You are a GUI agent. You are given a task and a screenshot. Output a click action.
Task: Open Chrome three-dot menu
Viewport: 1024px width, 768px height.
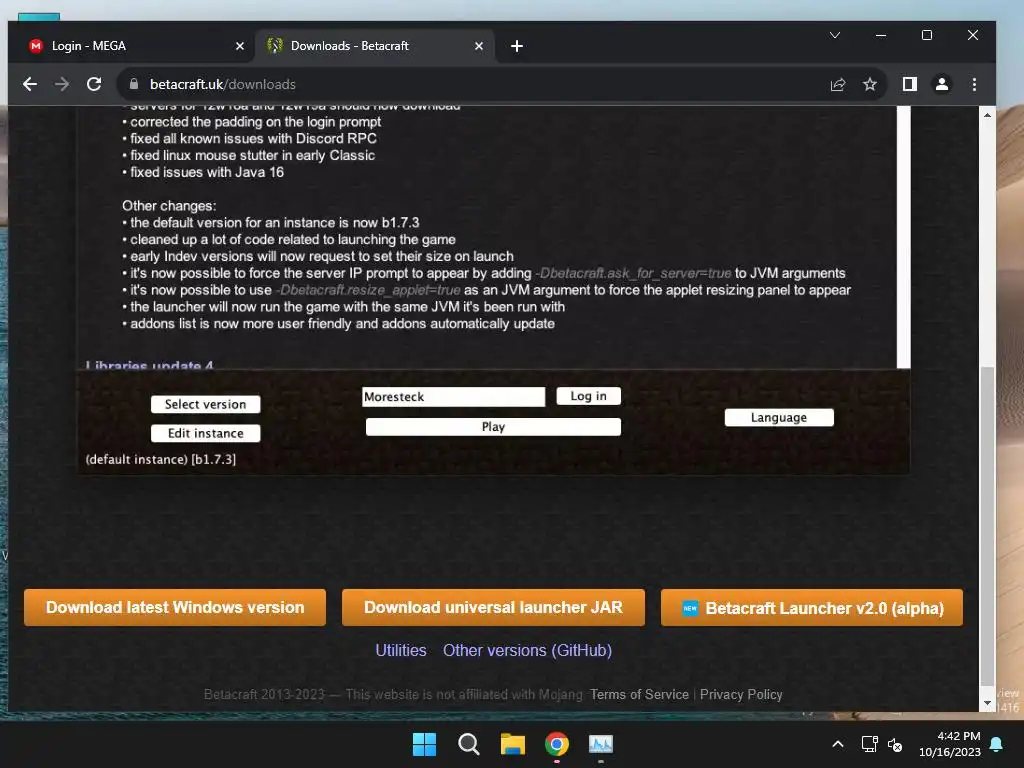[x=974, y=84]
